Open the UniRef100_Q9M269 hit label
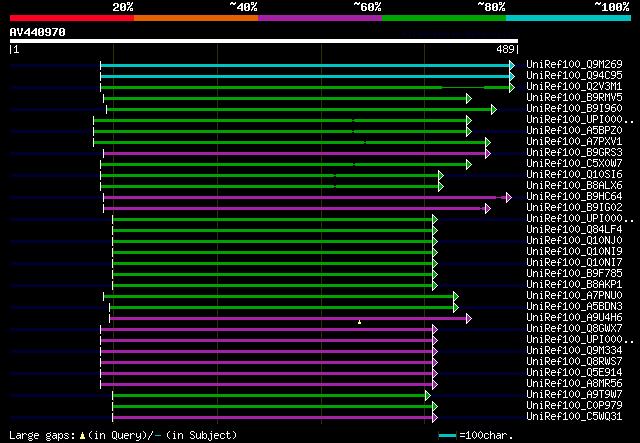 coord(574,65)
